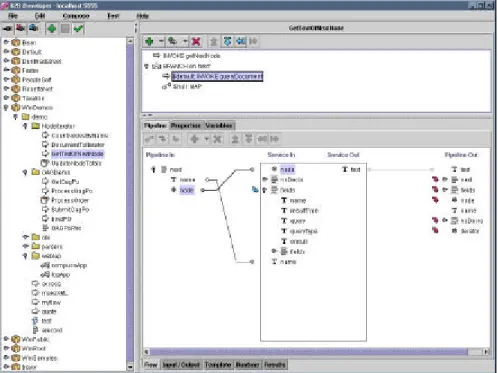Select the highlighted INVOKE queryDocument step
The width and height of the screenshot is (498, 373).
217,76
